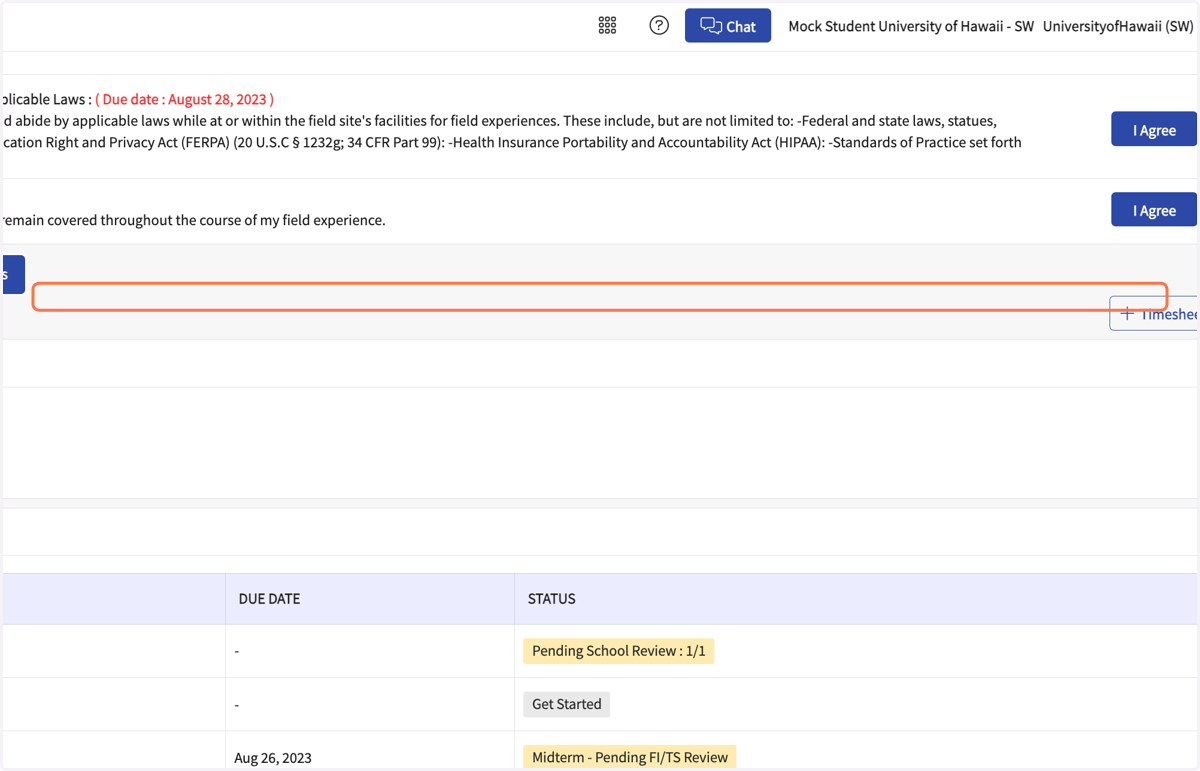The width and height of the screenshot is (1200, 771).
Task: Click I Agree for Applicable Laws
Action: pos(1154,130)
